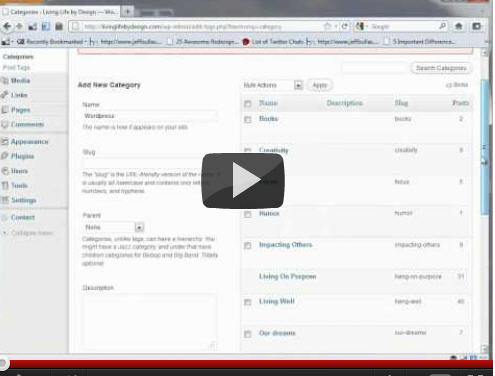The height and width of the screenshot is (376, 495).
Task: Open the Media menu in sidebar
Action: (x=20, y=80)
